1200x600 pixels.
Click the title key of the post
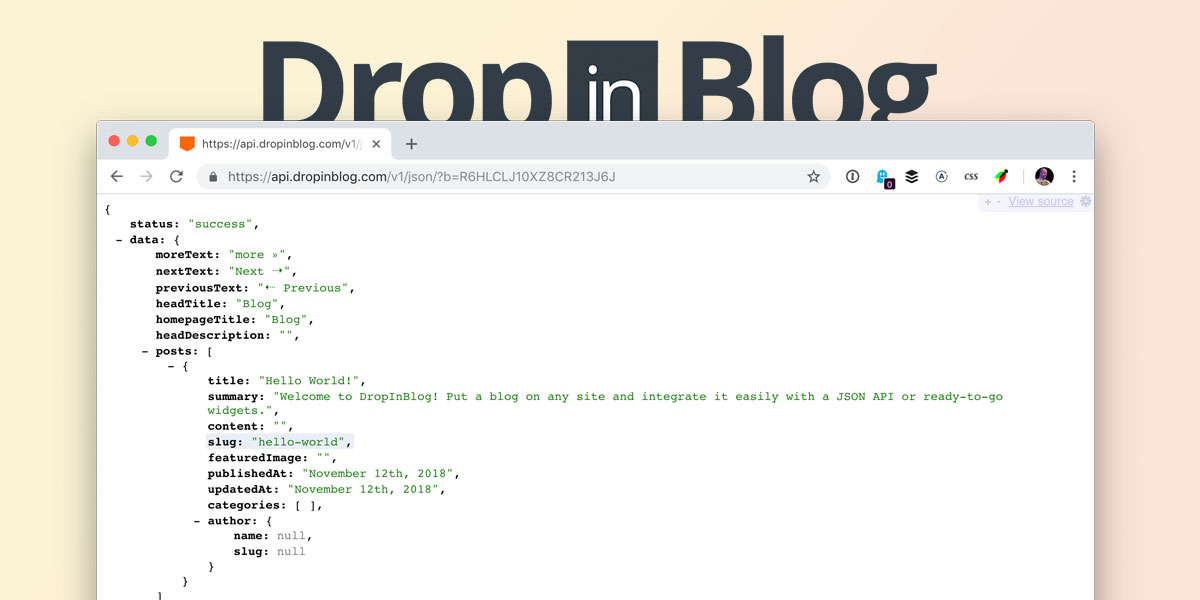229,381
